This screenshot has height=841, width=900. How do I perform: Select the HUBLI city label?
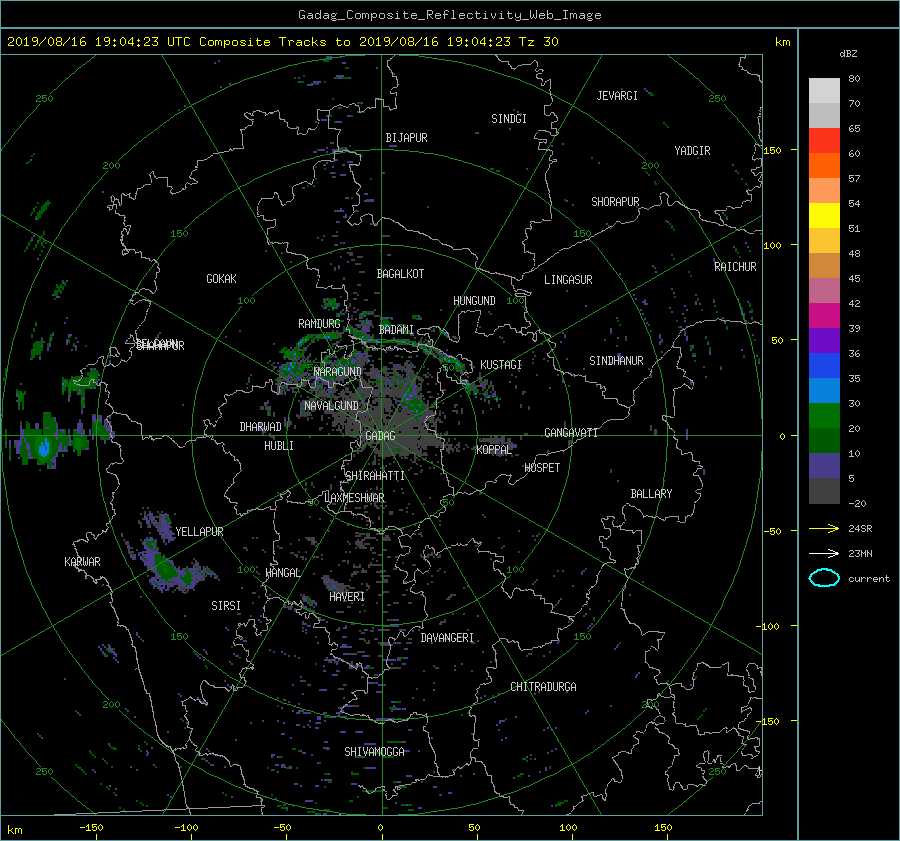(278, 445)
